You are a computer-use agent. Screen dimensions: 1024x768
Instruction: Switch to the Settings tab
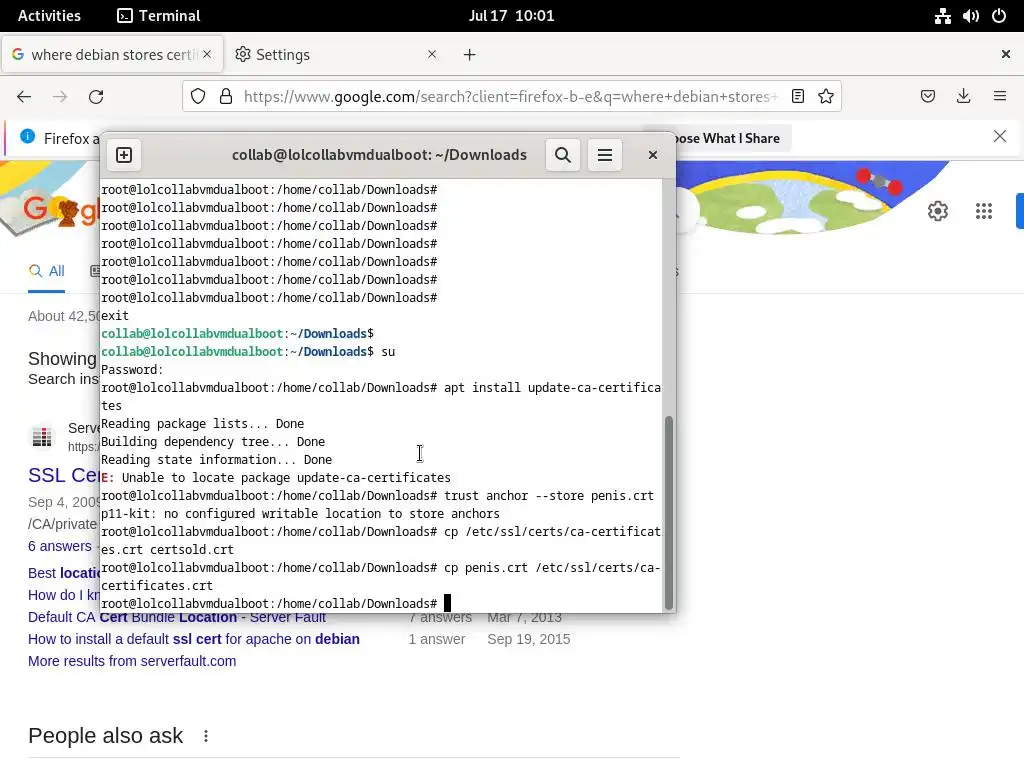click(336, 54)
